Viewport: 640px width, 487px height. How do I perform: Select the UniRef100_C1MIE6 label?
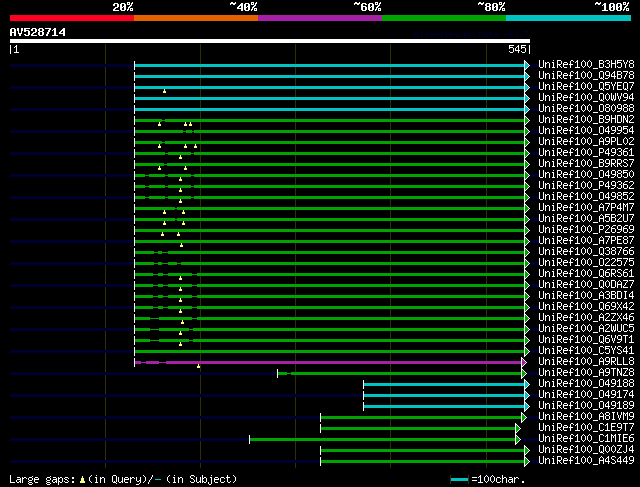pos(586,439)
